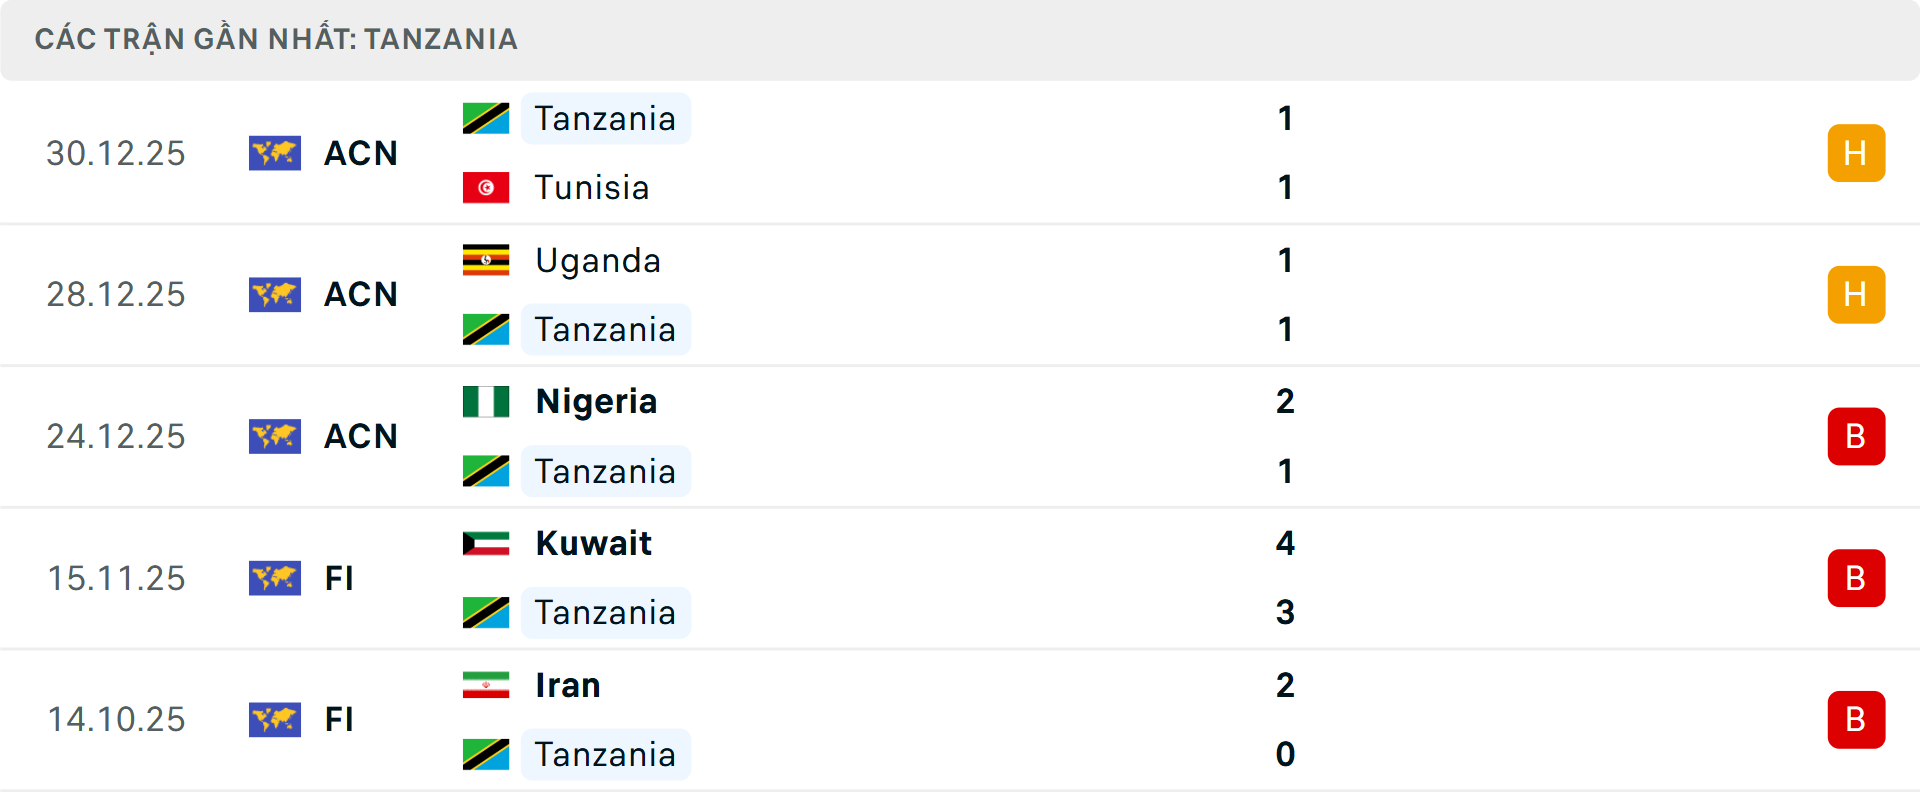Click the yellow H badge on the Tunisia match
The width and height of the screenshot is (1920, 792).
click(1856, 153)
